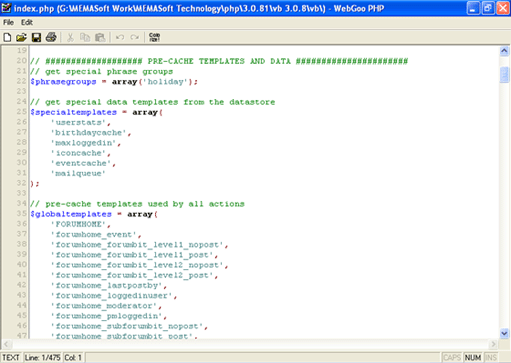This screenshot has width=511, height=363.
Task: Click the horizontal scrollbar right arrow
Action: click(493, 344)
